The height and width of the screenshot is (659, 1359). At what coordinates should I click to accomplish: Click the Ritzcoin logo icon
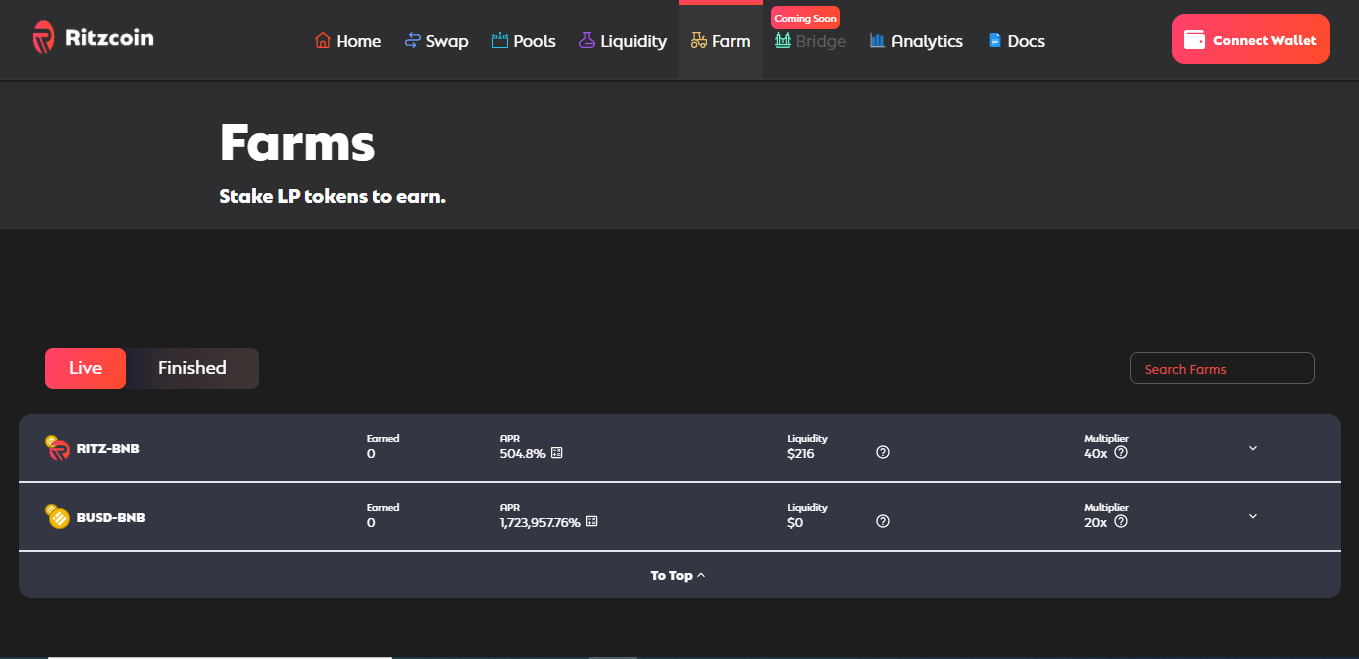43,38
